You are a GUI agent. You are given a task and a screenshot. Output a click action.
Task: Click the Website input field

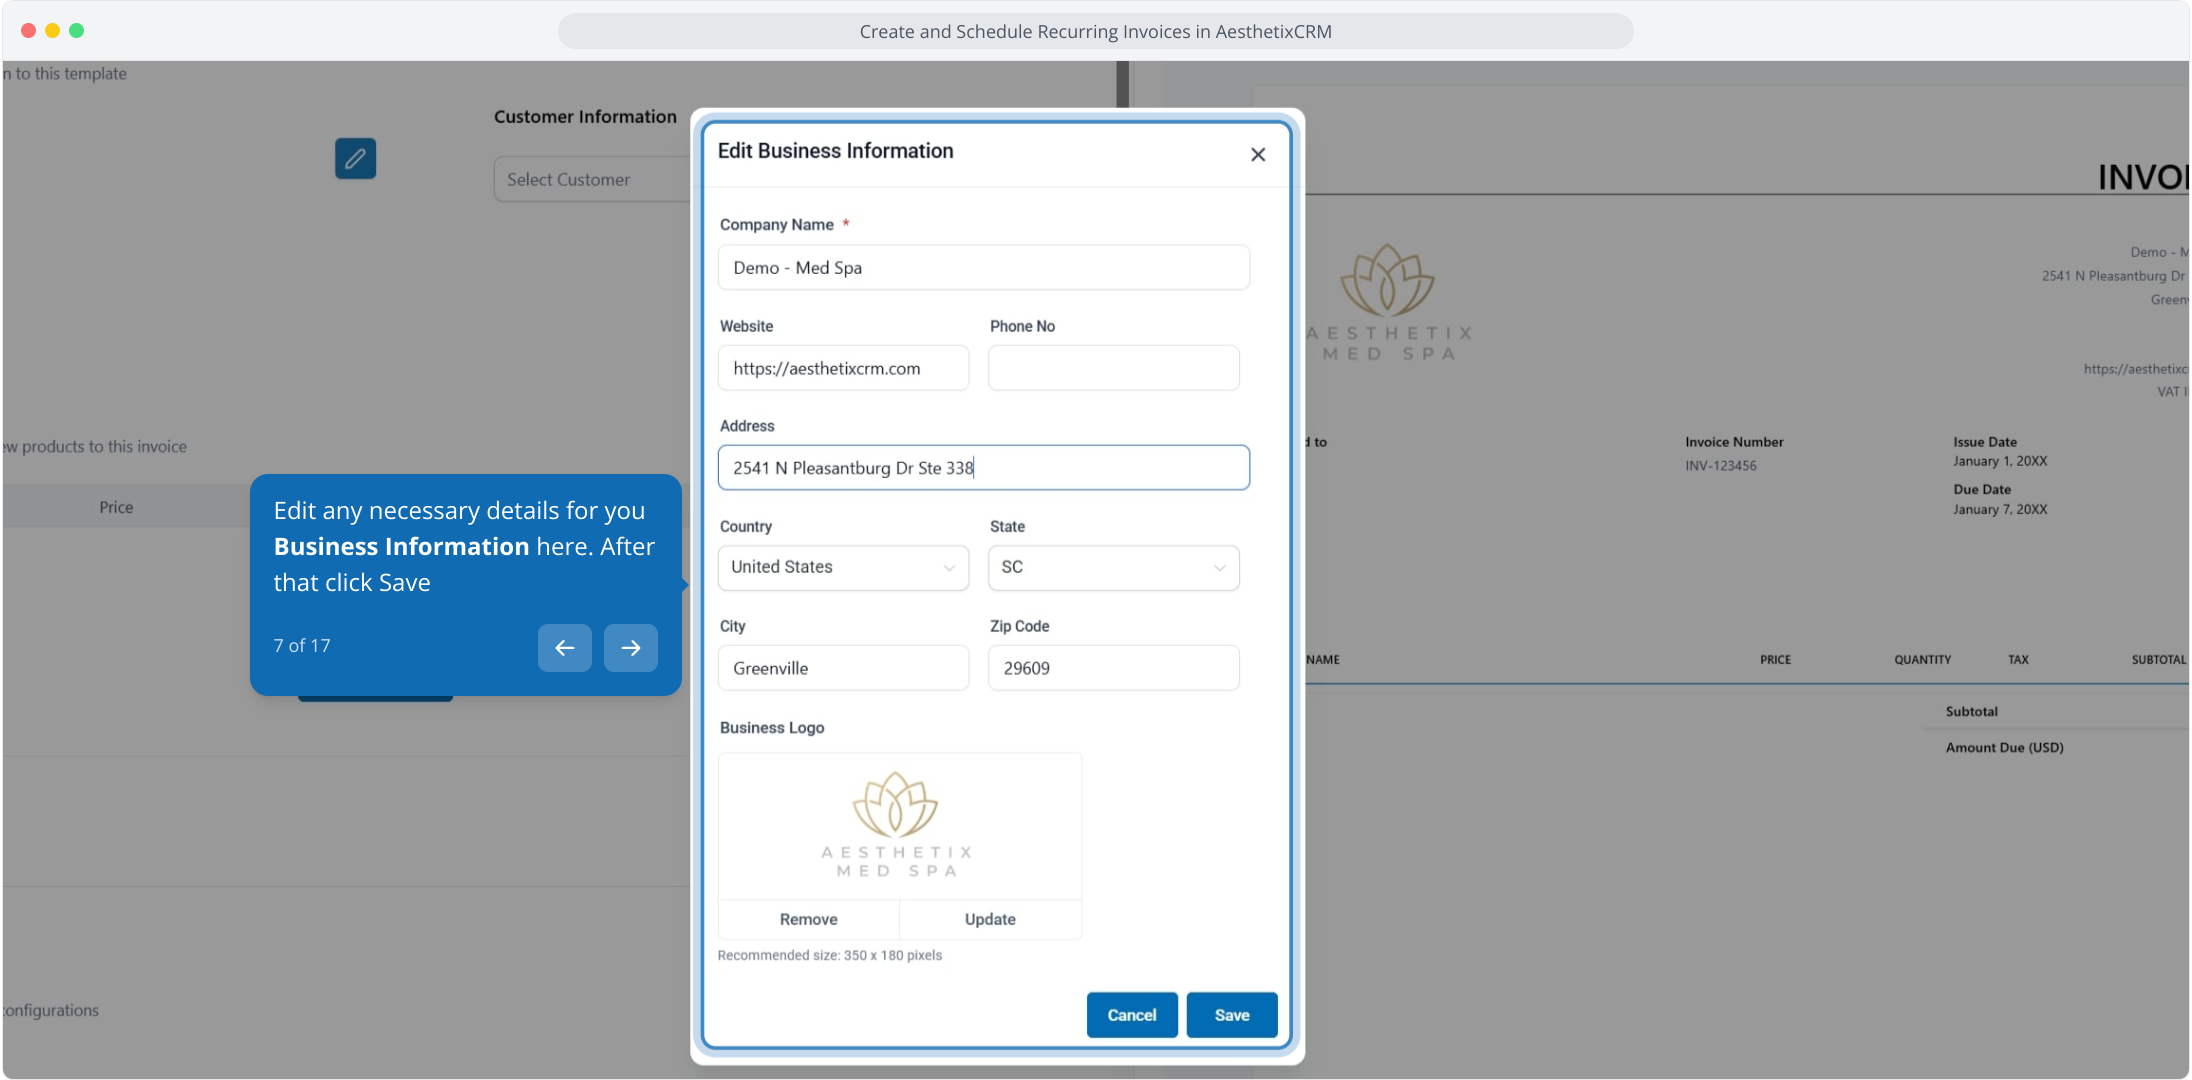click(842, 368)
